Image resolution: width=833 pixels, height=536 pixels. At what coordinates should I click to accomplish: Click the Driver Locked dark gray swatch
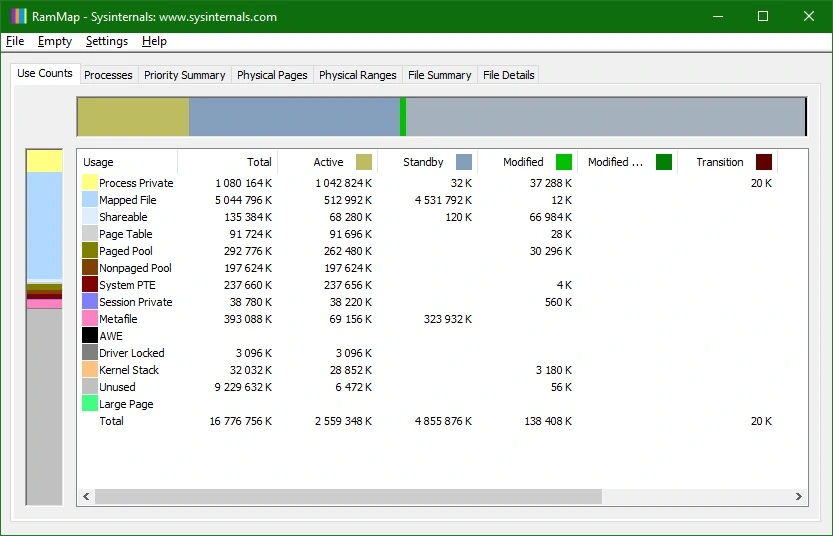coord(90,353)
